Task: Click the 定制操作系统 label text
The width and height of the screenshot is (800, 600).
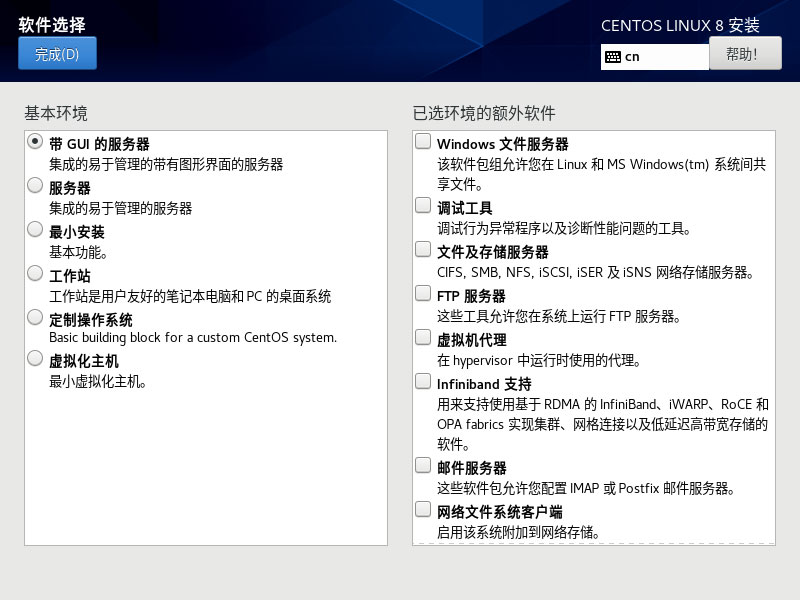Action: pyautogui.click(x=91, y=320)
